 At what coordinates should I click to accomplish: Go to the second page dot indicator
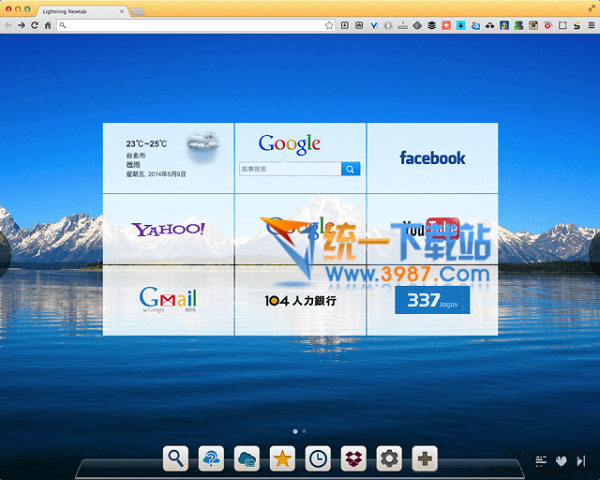(x=304, y=431)
